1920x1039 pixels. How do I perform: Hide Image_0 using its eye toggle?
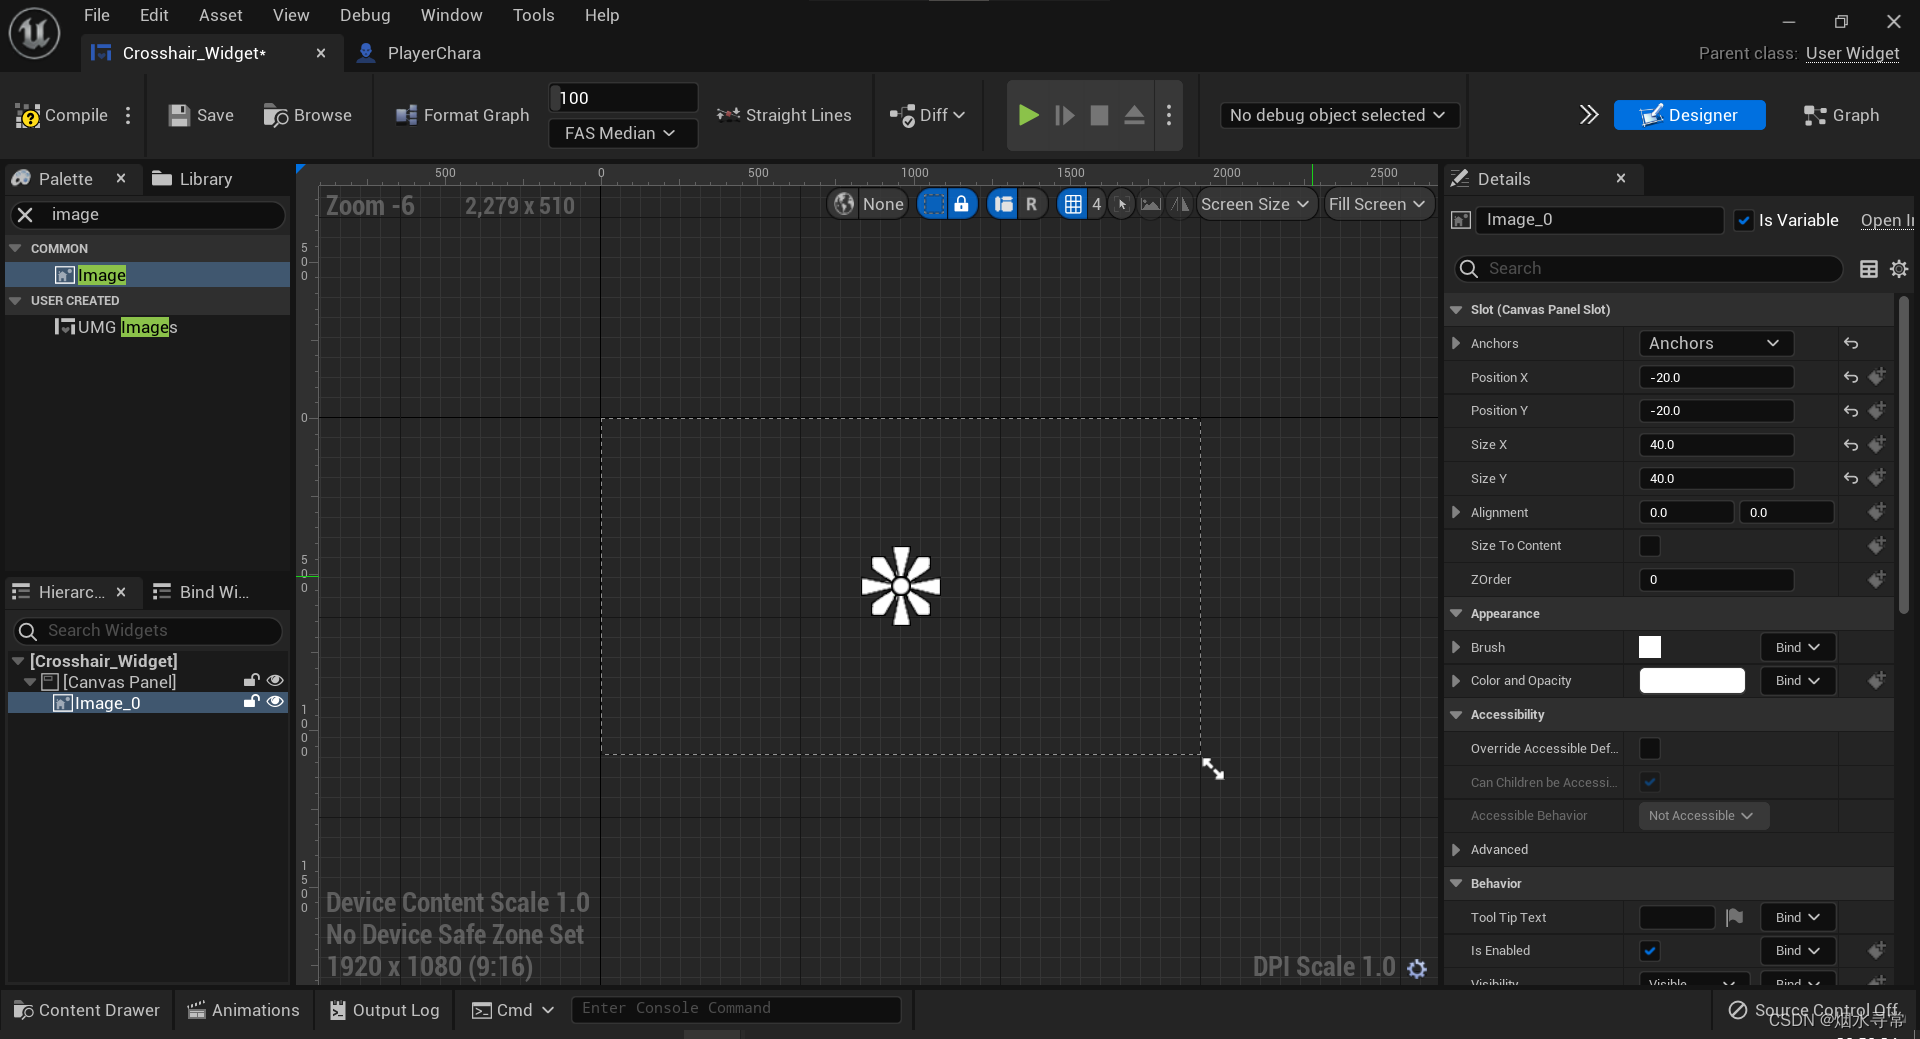click(x=275, y=702)
